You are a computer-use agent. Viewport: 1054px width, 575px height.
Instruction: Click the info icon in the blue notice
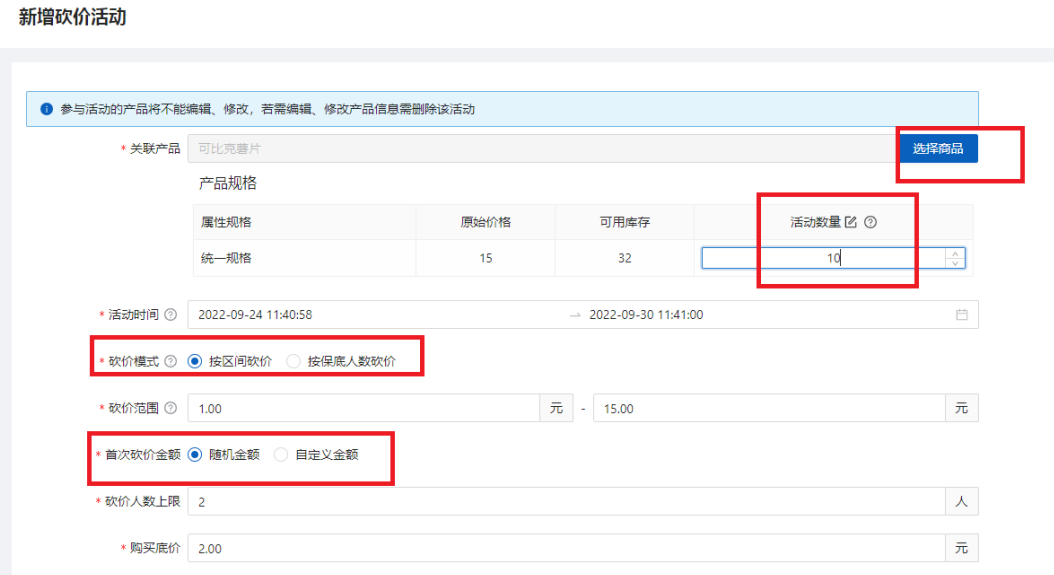(47, 109)
